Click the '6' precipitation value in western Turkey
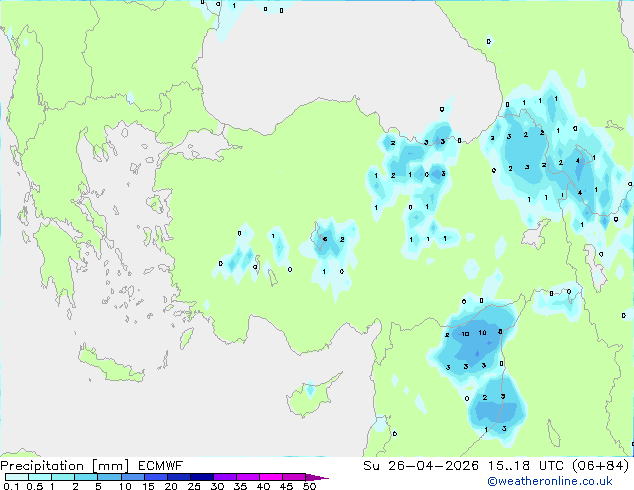This screenshot has height=490, width=634. point(324,239)
